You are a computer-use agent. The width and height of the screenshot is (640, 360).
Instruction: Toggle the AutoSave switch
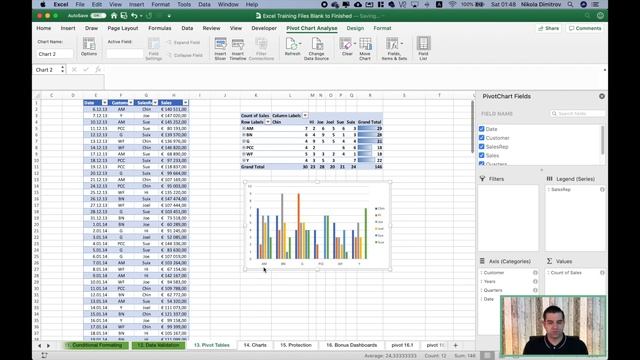[98, 16]
